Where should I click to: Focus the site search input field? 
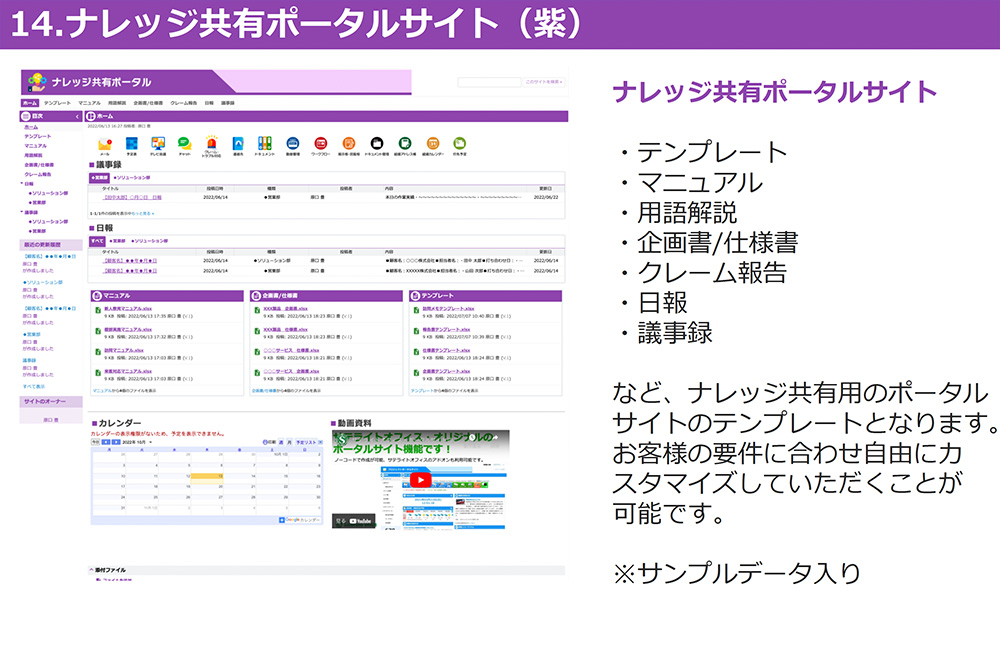click(x=489, y=82)
